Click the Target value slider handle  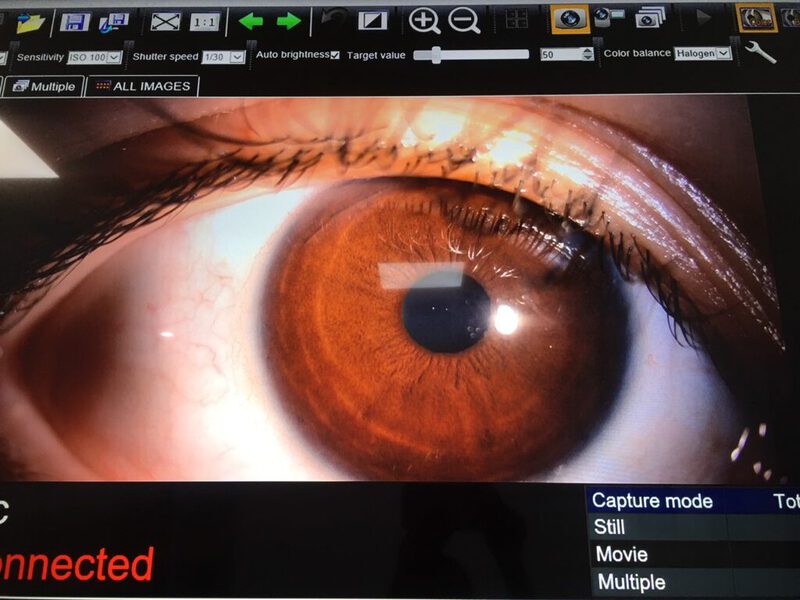pos(435,55)
